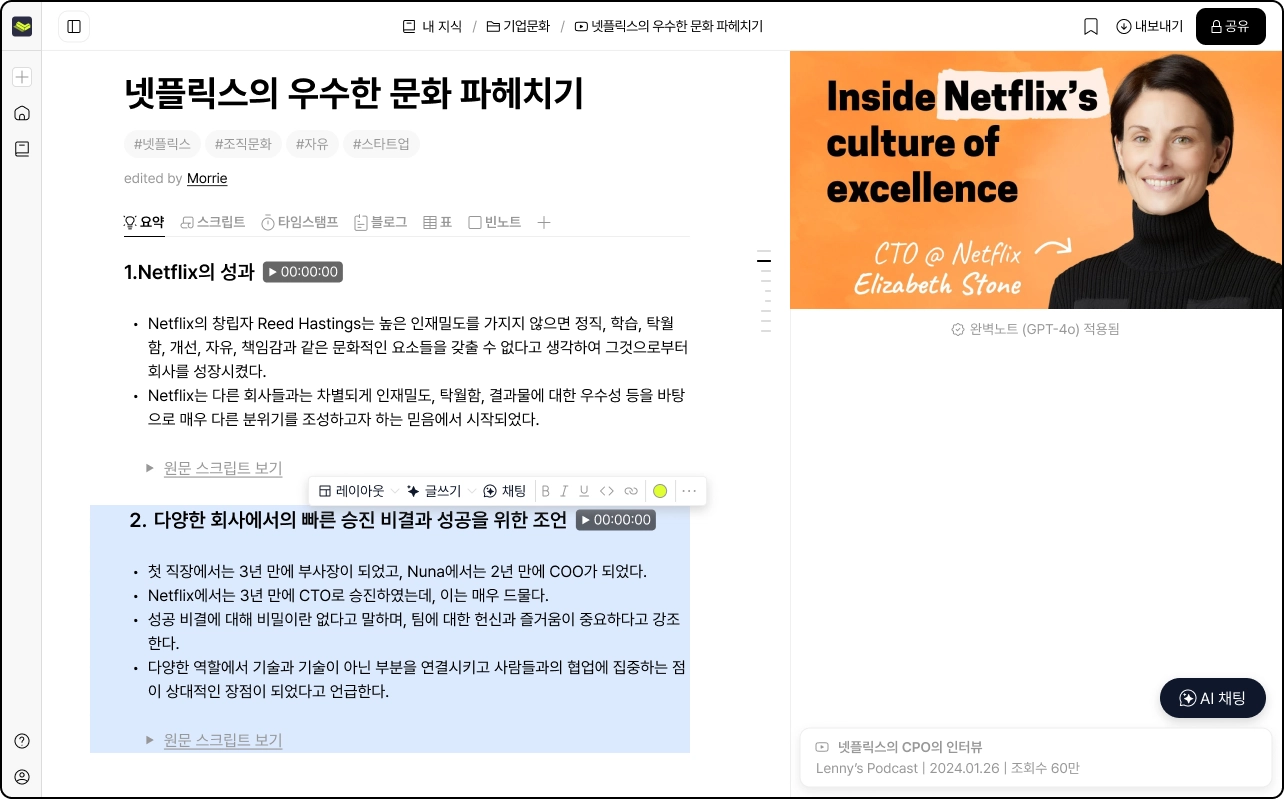
Task: Click the 완벽노트 (GPT-4o) 적용됨 badge
Action: [1036, 329]
